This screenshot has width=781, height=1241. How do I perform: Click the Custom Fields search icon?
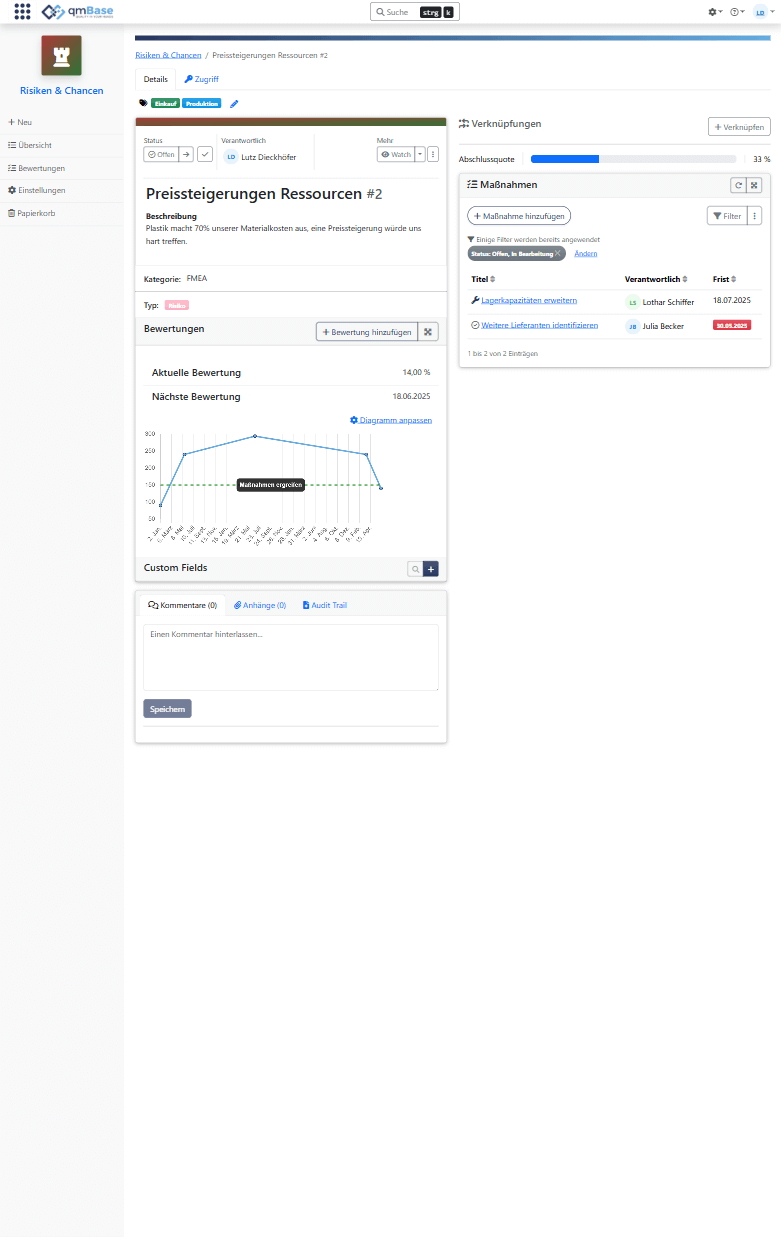415,569
